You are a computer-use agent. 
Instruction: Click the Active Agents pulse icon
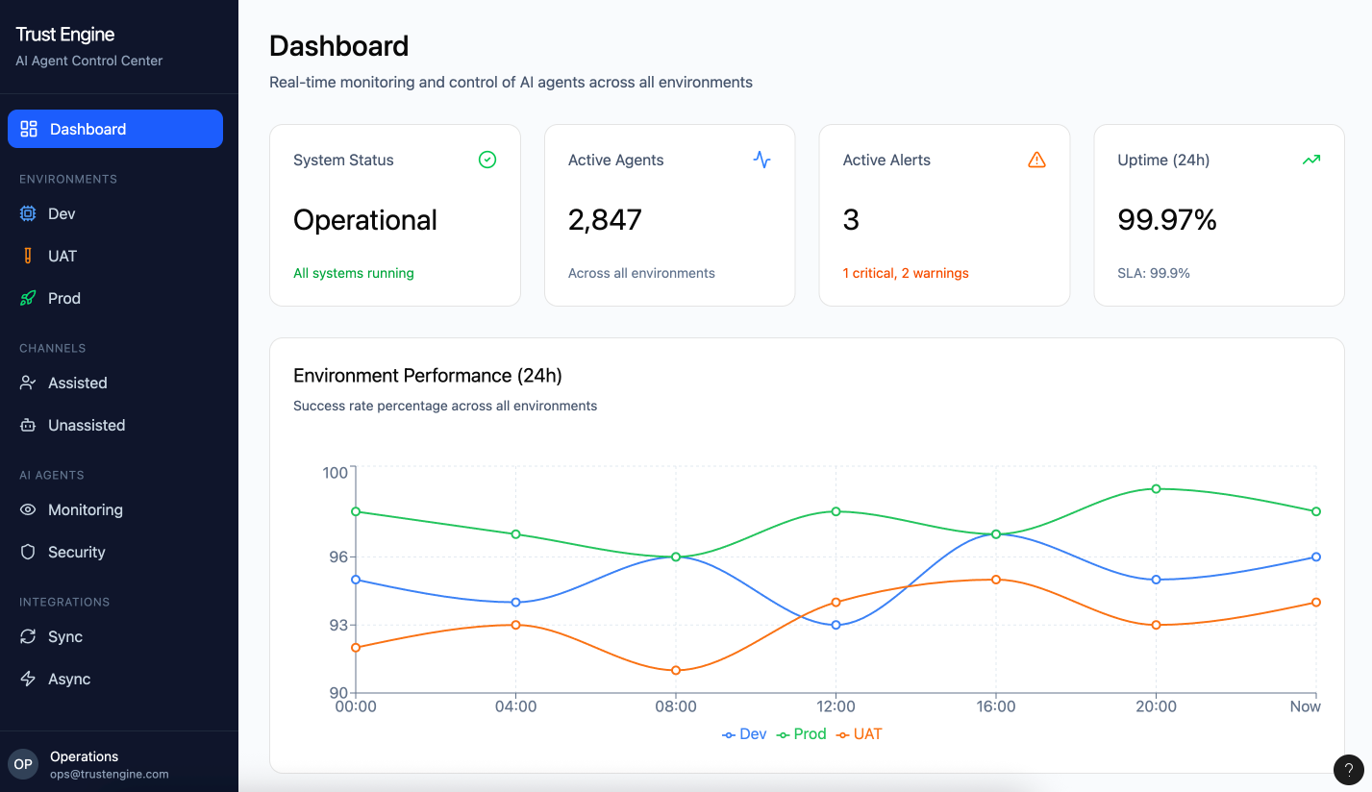pyautogui.click(x=762, y=160)
